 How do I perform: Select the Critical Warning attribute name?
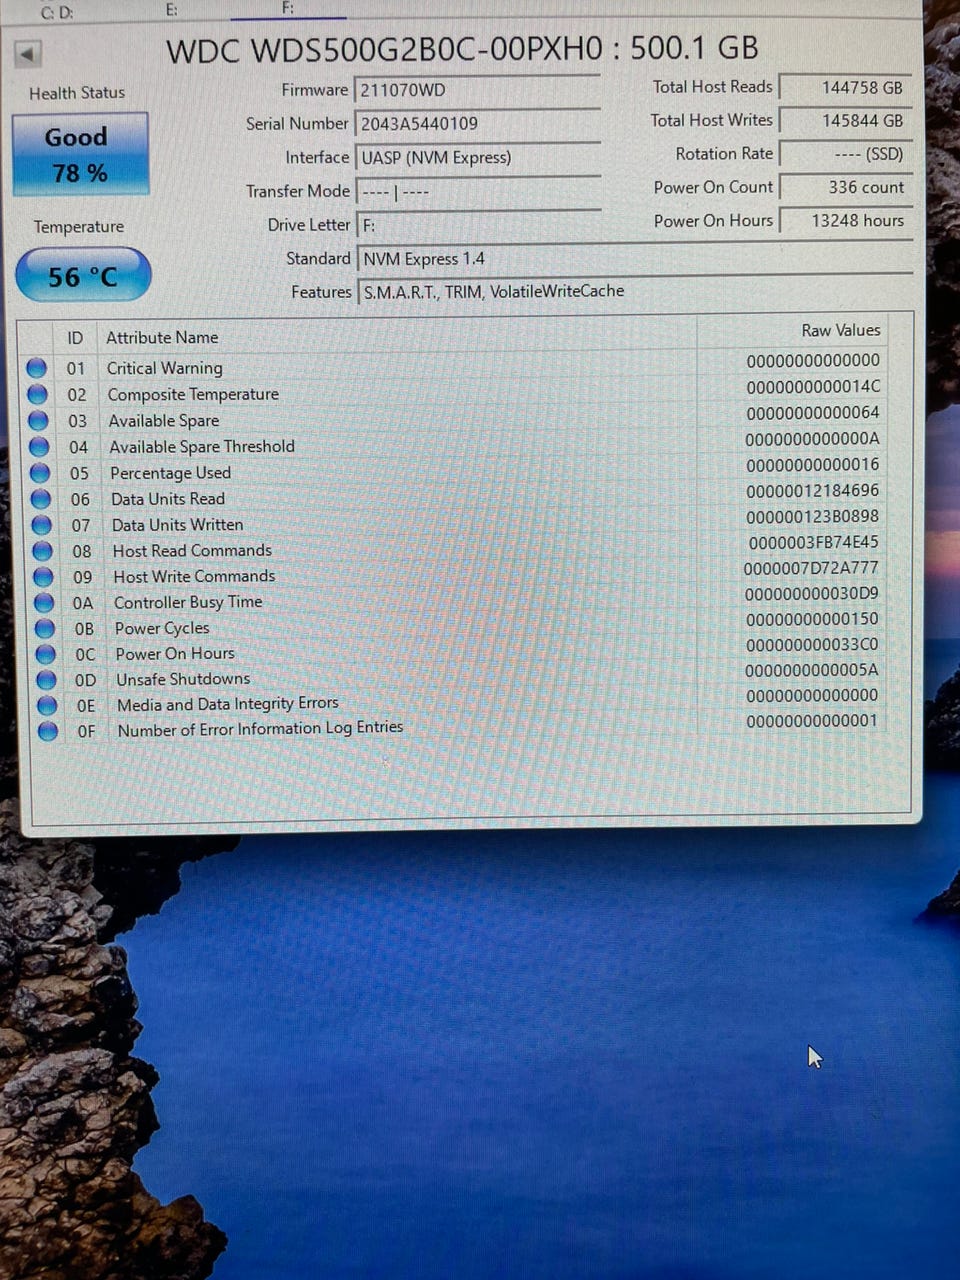[x=165, y=368]
